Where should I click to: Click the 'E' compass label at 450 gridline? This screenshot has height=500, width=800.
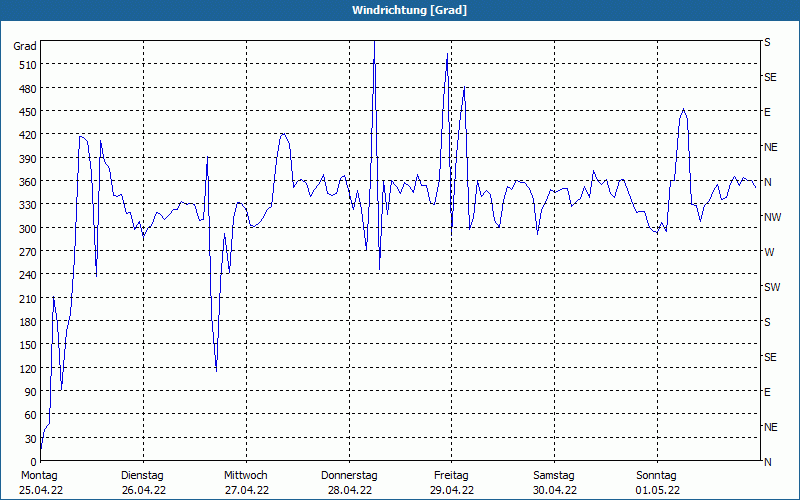click(x=767, y=112)
